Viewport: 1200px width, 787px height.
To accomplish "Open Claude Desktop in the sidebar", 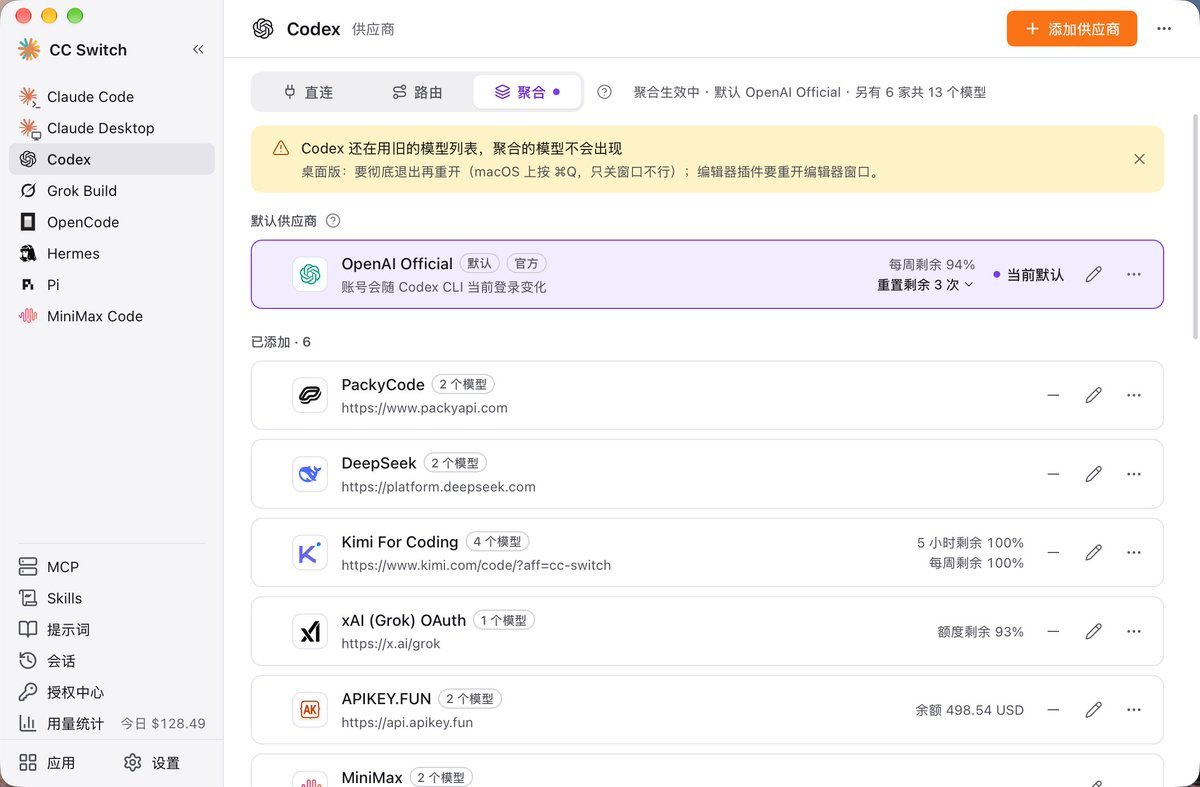I will point(112,128).
